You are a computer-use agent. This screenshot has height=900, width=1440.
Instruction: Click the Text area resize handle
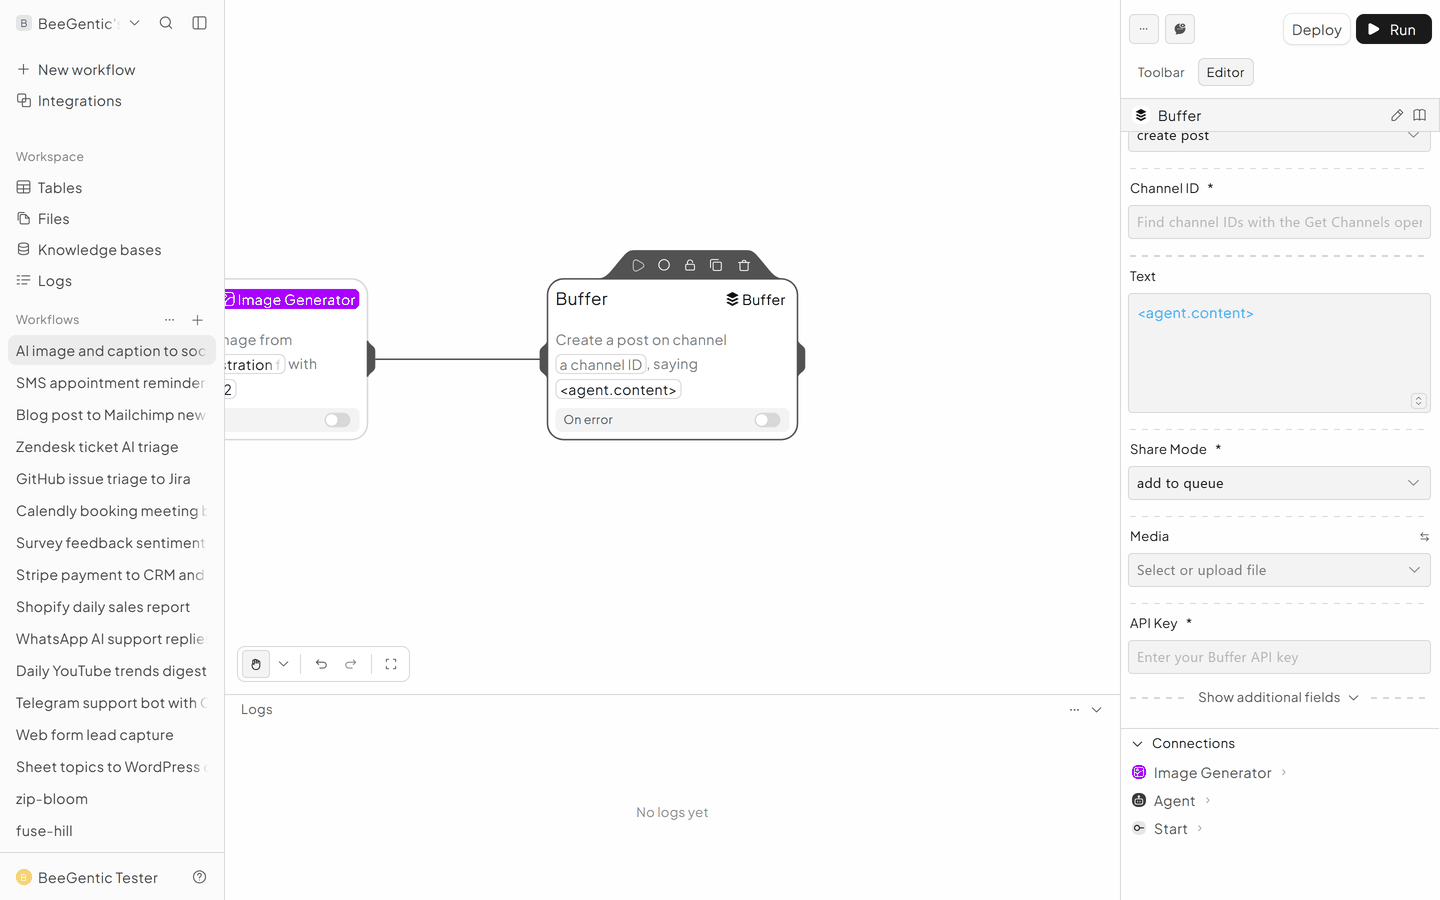pyautogui.click(x=1418, y=401)
